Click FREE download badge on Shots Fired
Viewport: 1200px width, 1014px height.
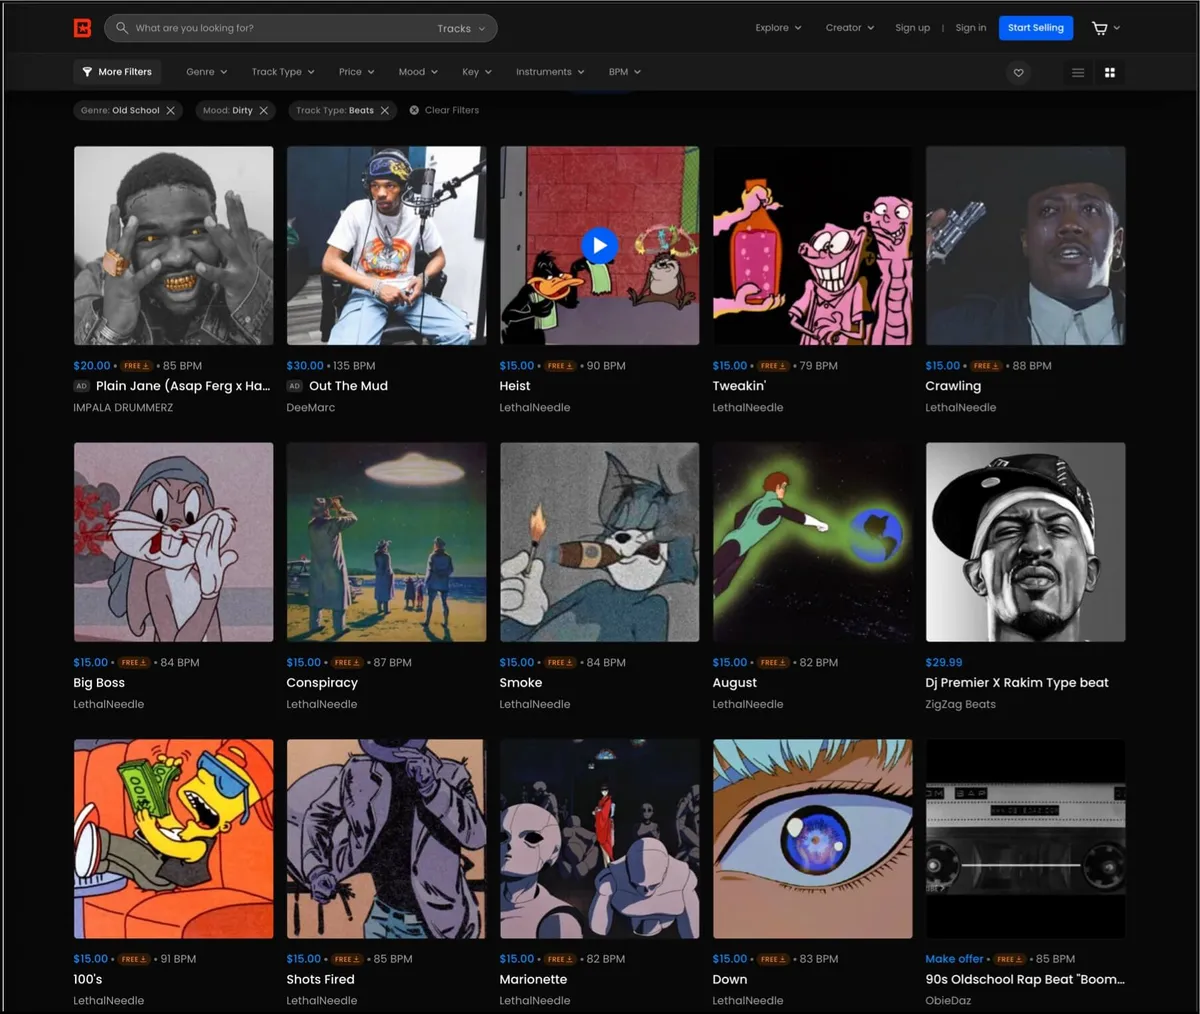tap(346, 959)
